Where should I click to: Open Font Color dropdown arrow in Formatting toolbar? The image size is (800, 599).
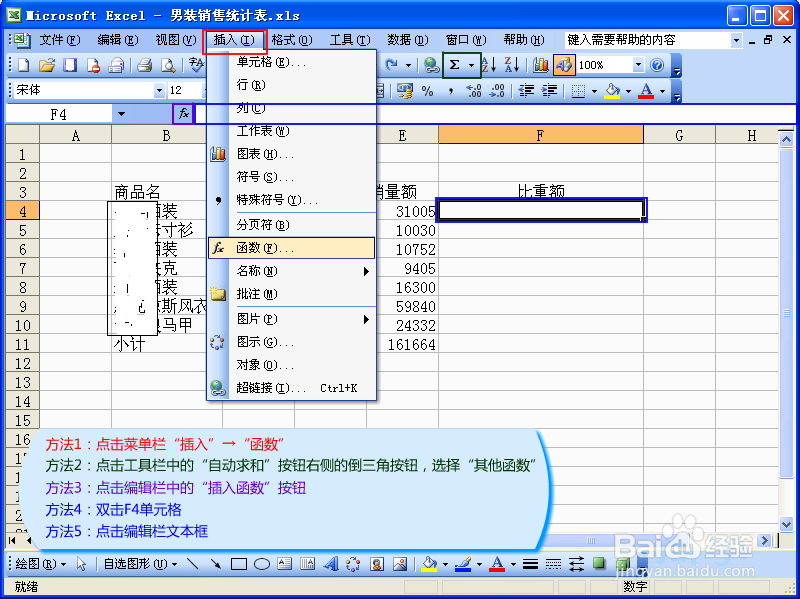coord(662,92)
